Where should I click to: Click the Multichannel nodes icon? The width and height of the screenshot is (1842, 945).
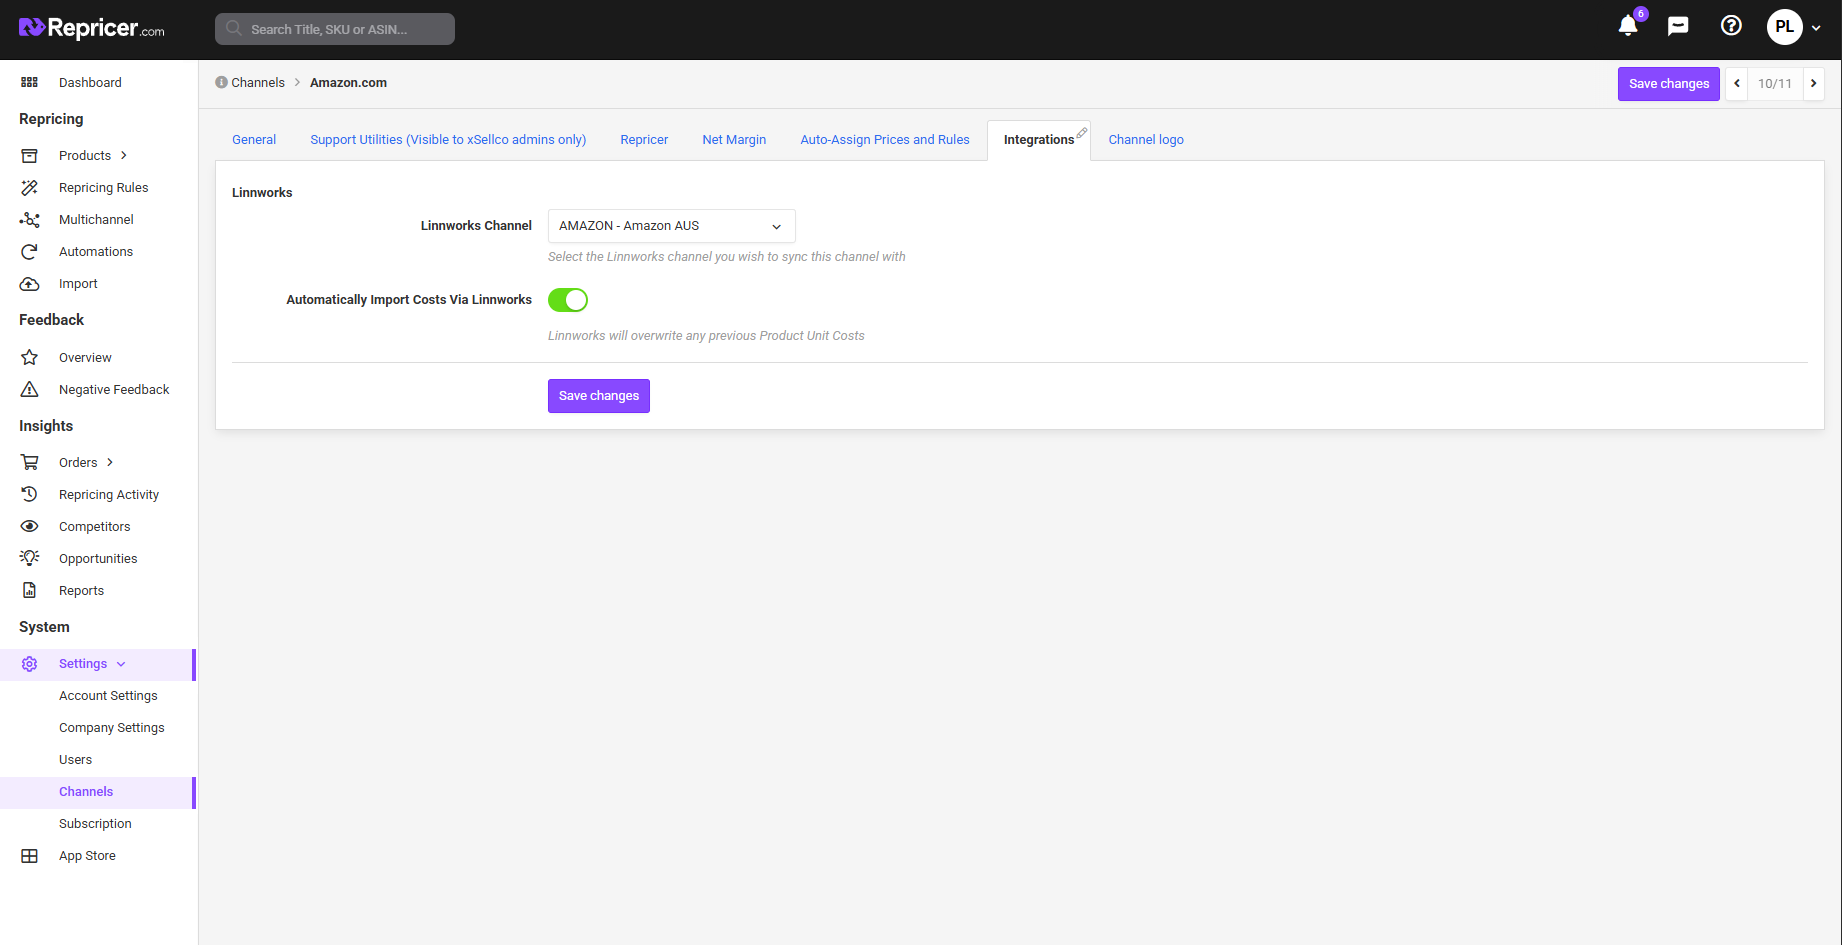coord(30,219)
